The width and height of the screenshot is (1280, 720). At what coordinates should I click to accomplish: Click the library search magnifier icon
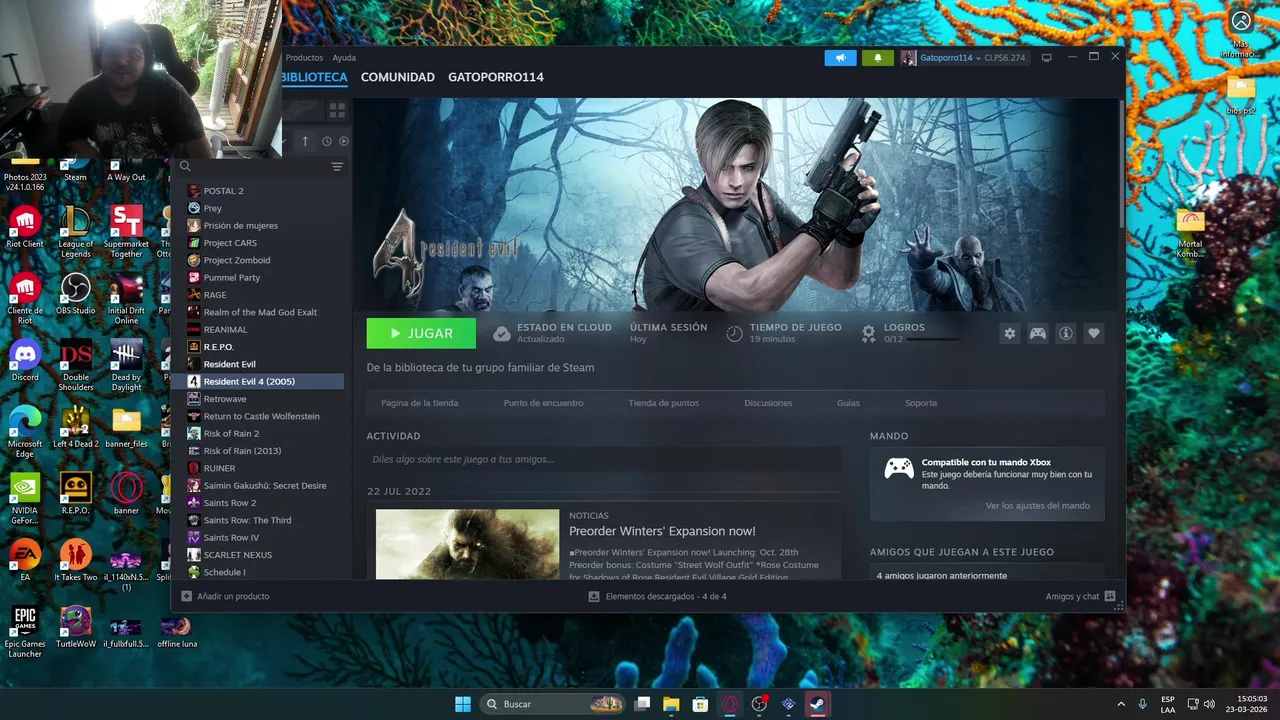tap(185, 167)
